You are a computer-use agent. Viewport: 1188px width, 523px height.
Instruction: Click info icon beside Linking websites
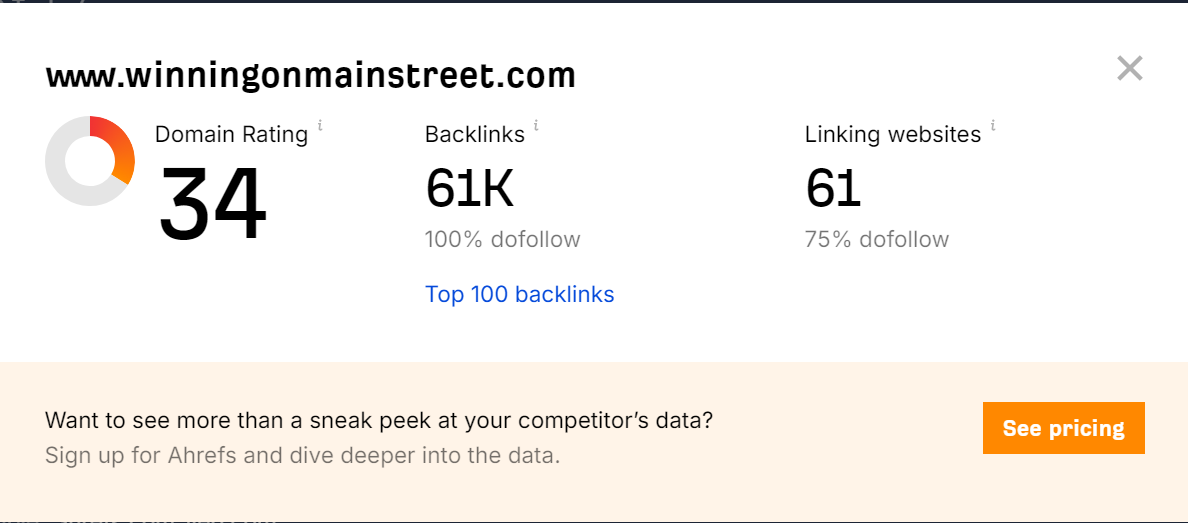pyautogui.click(x=993, y=125)
